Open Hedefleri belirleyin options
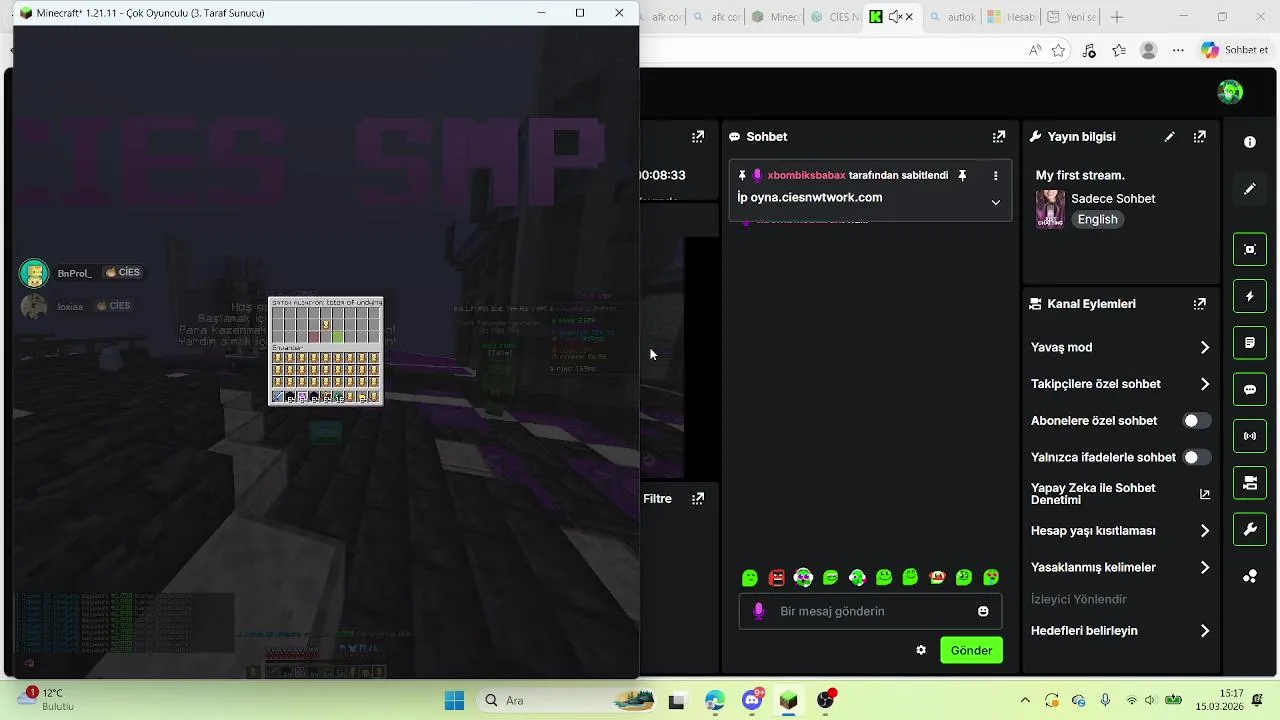 1120,631
